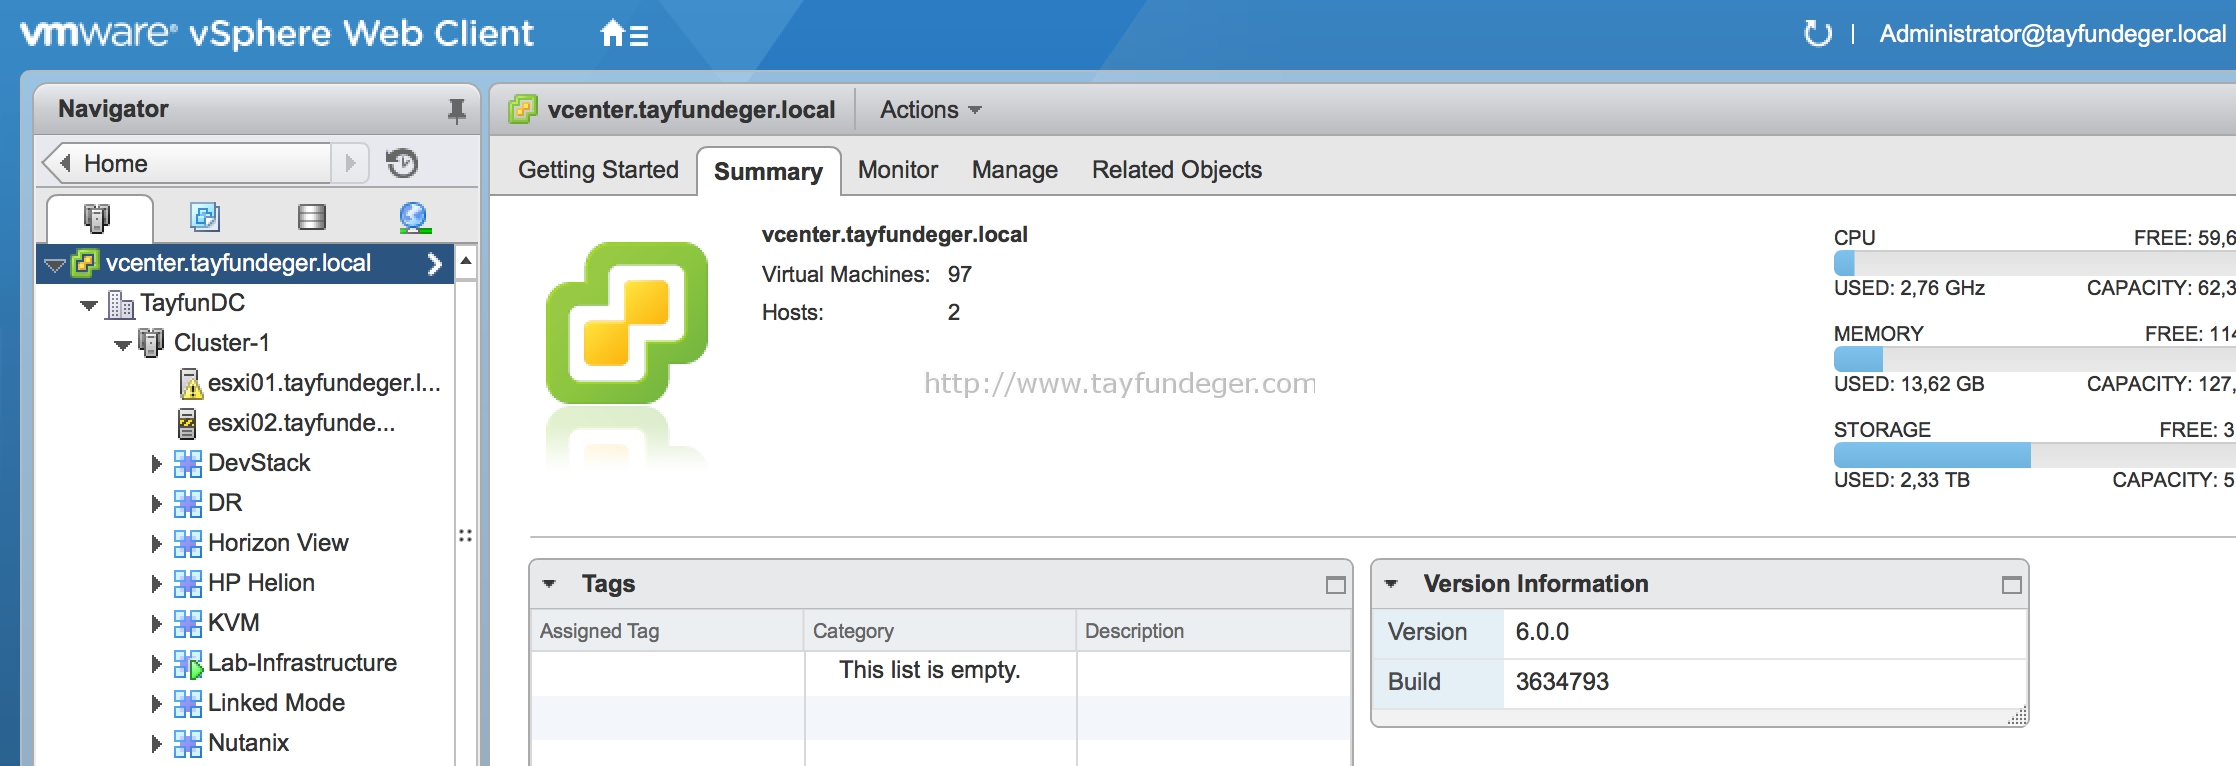
Task: Expand the Lab-Infrastructure node
Action: 156,664
